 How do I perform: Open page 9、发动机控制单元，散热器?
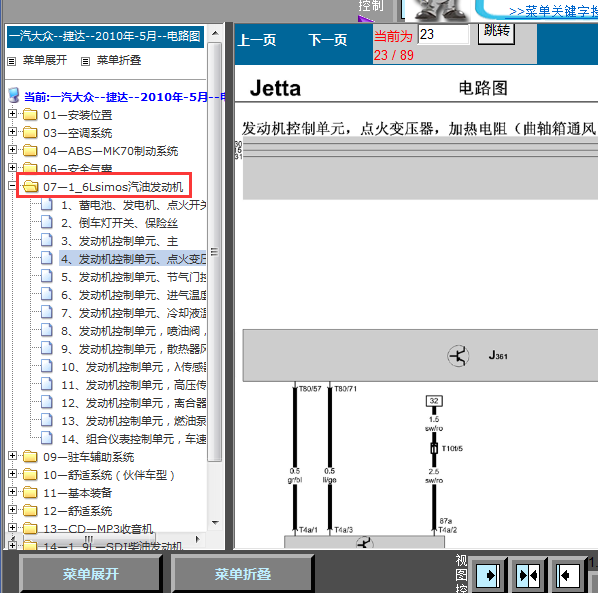pyautogui.click(x=133, y=349)
